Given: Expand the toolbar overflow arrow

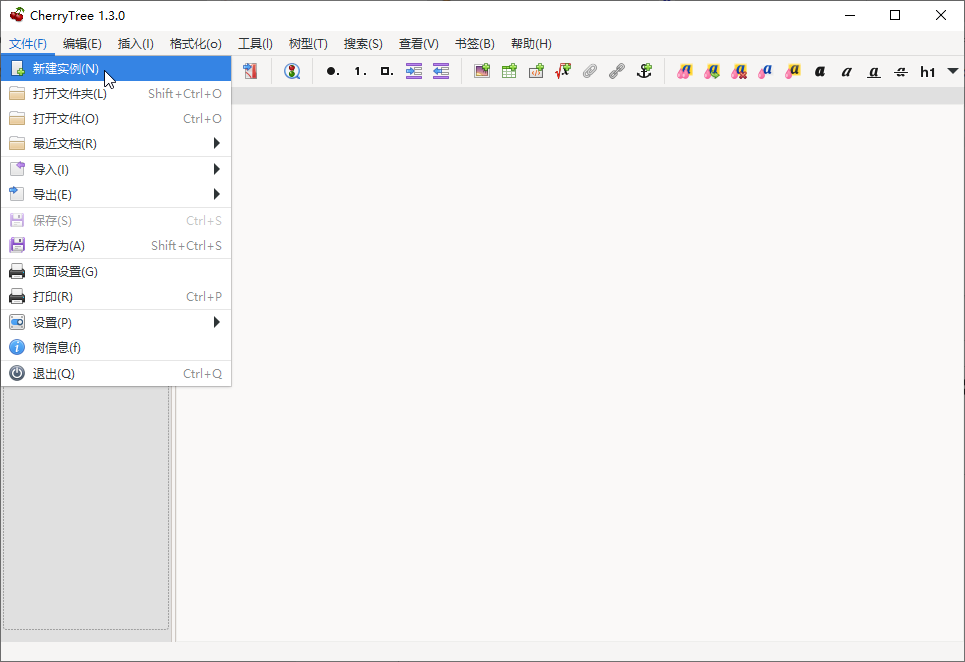Looking at the screenshot, I should click(953, 71).
